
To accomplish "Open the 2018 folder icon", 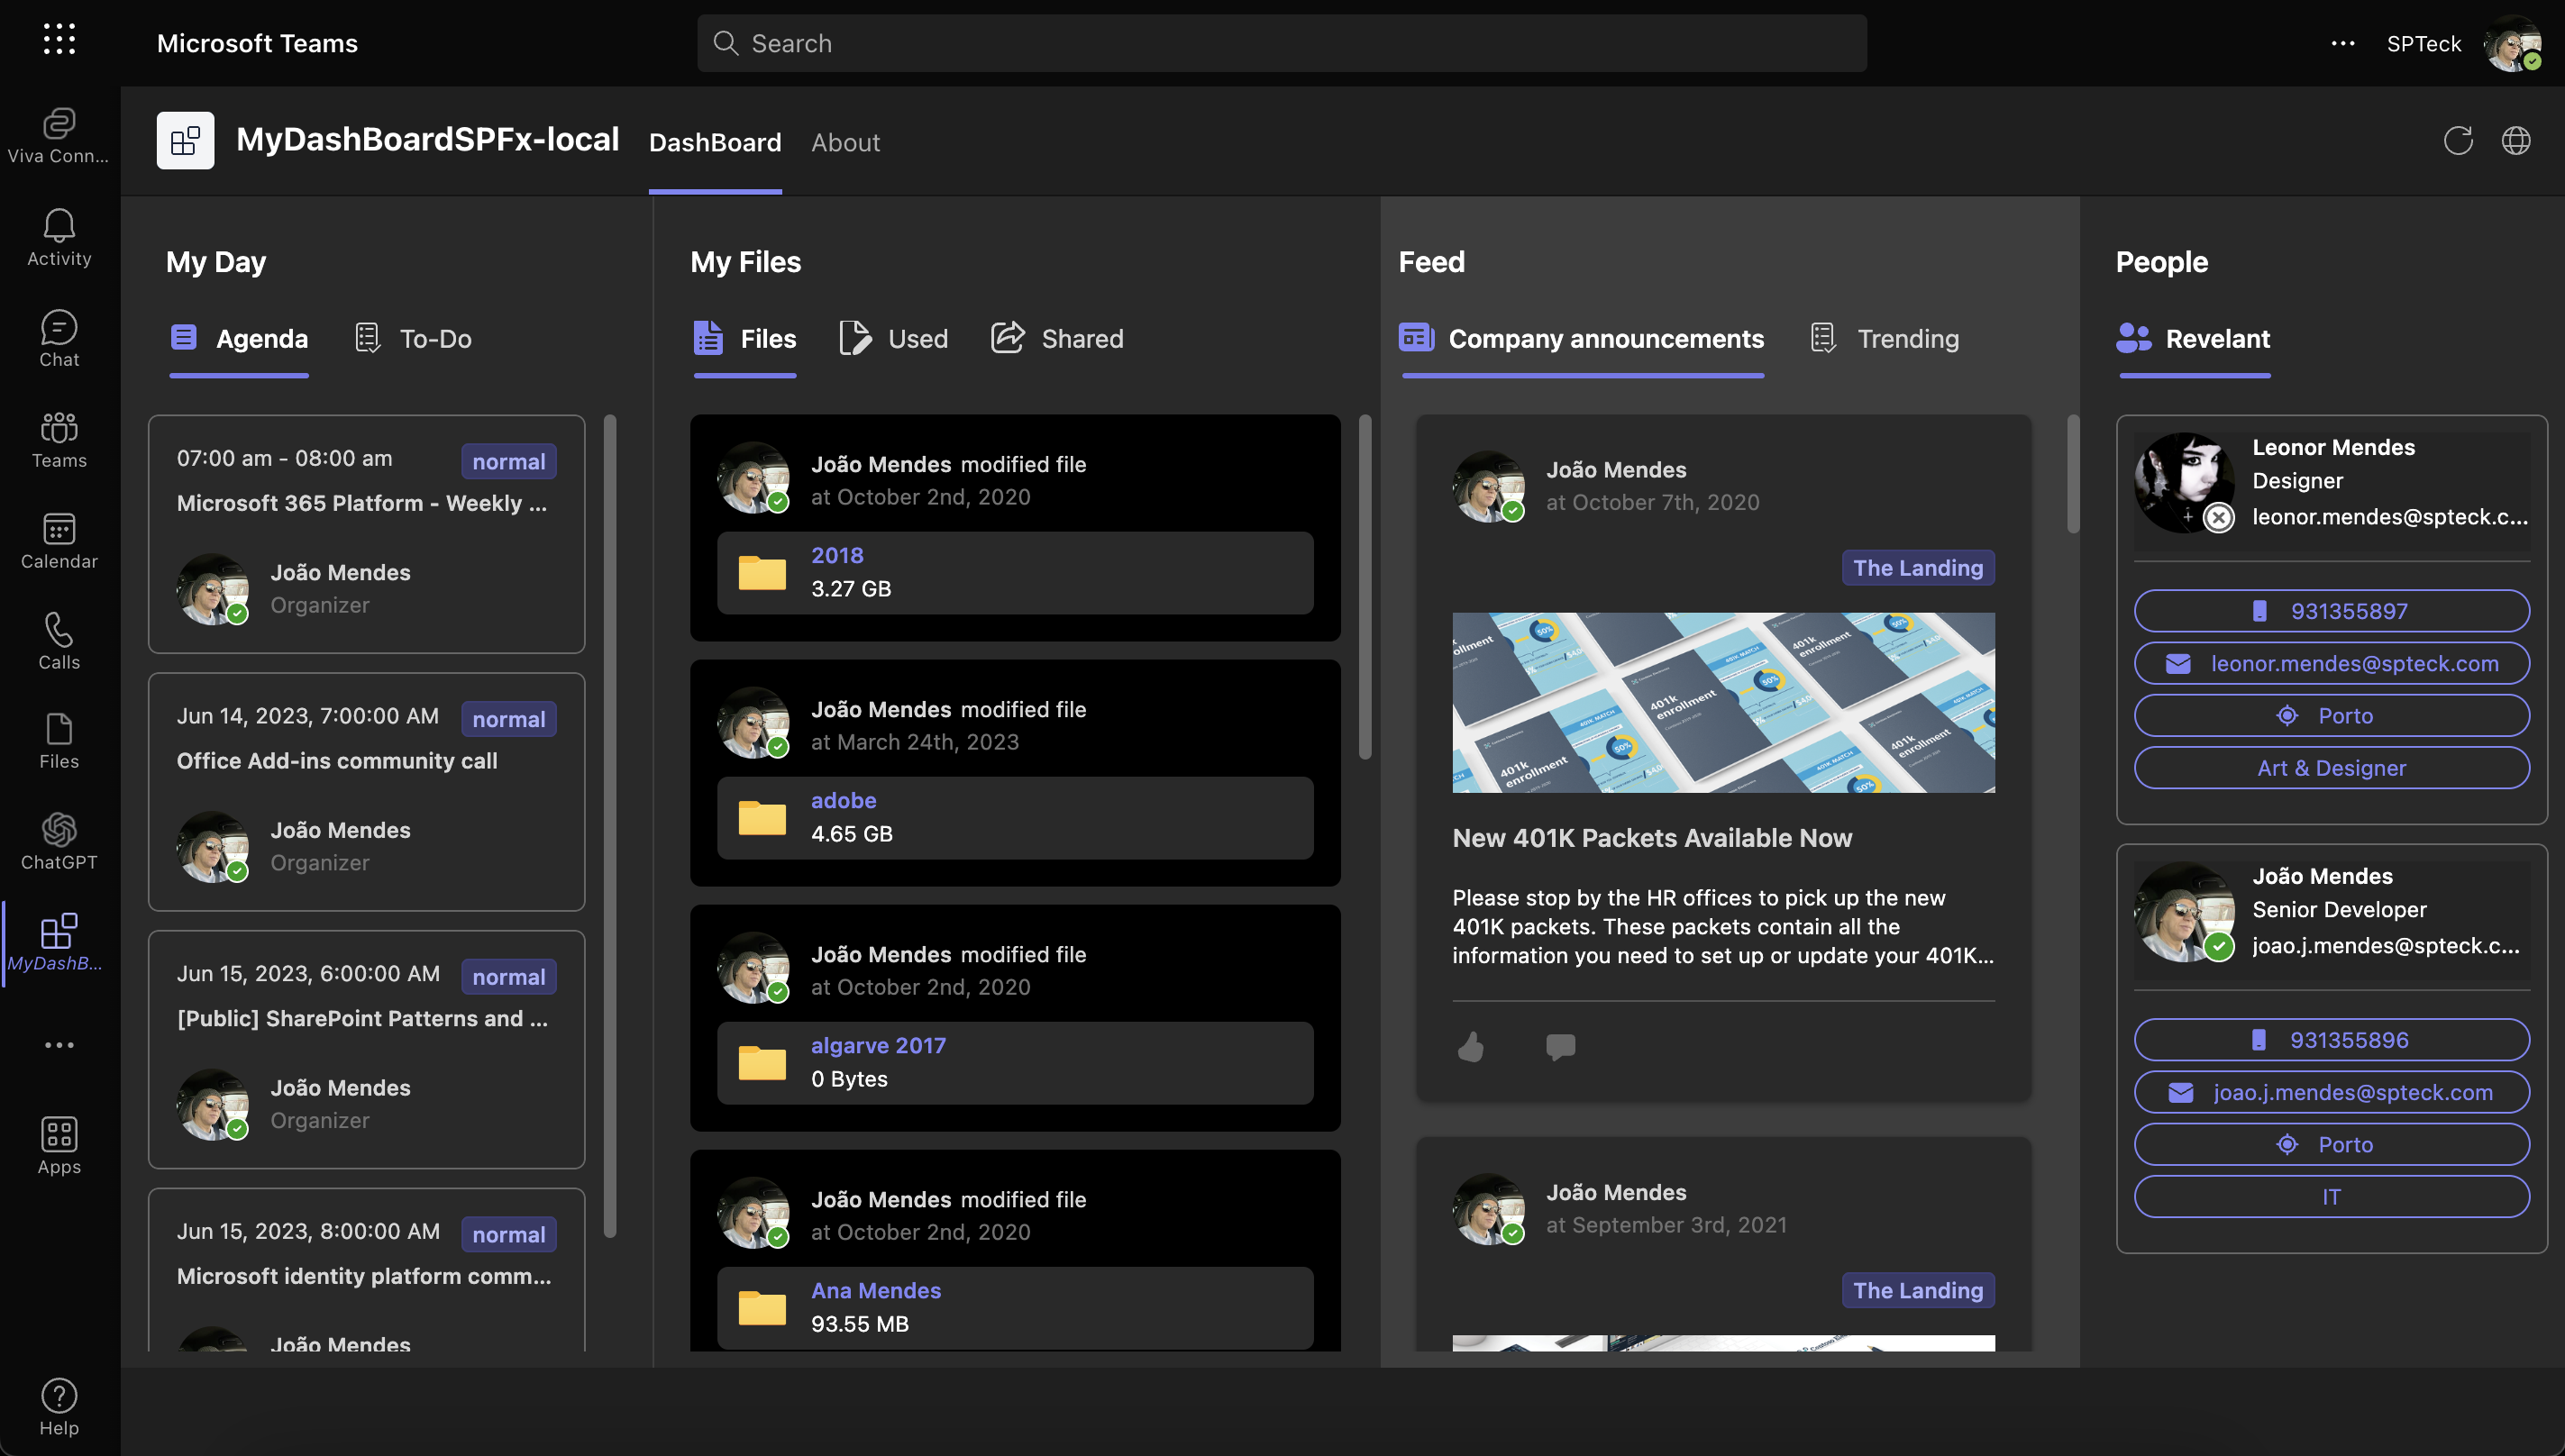I will pyautogui.click(x=762, y=573).
